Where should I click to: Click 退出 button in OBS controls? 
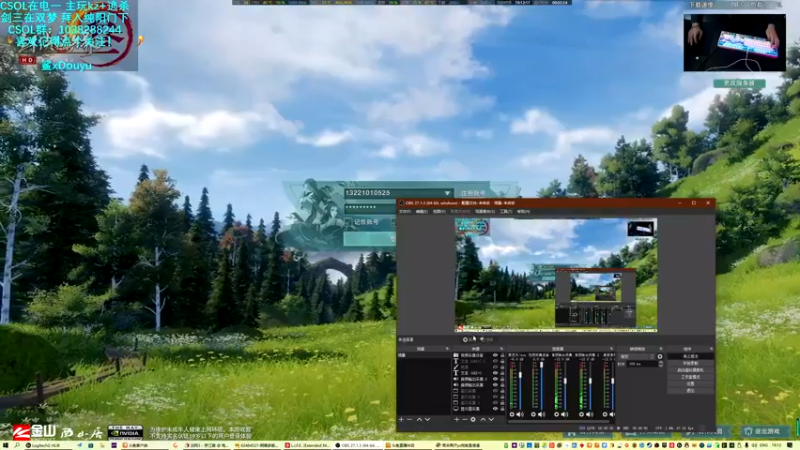(x=690, y=390)
